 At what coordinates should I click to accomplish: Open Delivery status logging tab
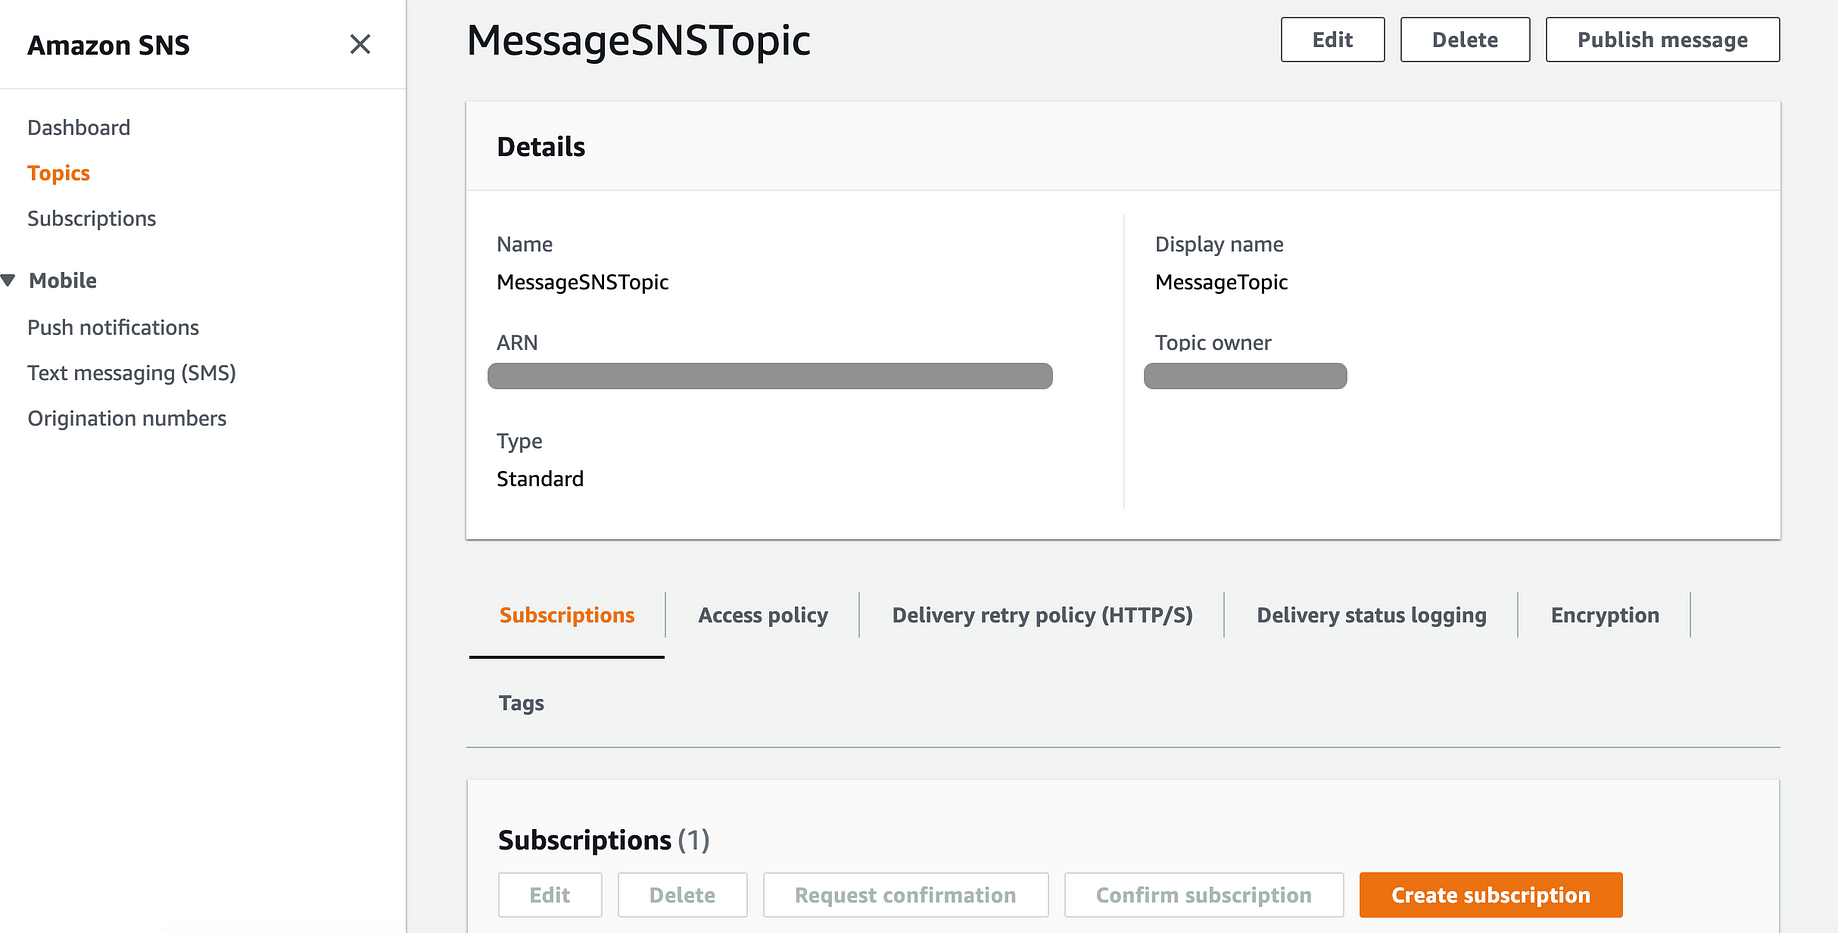1372,615
